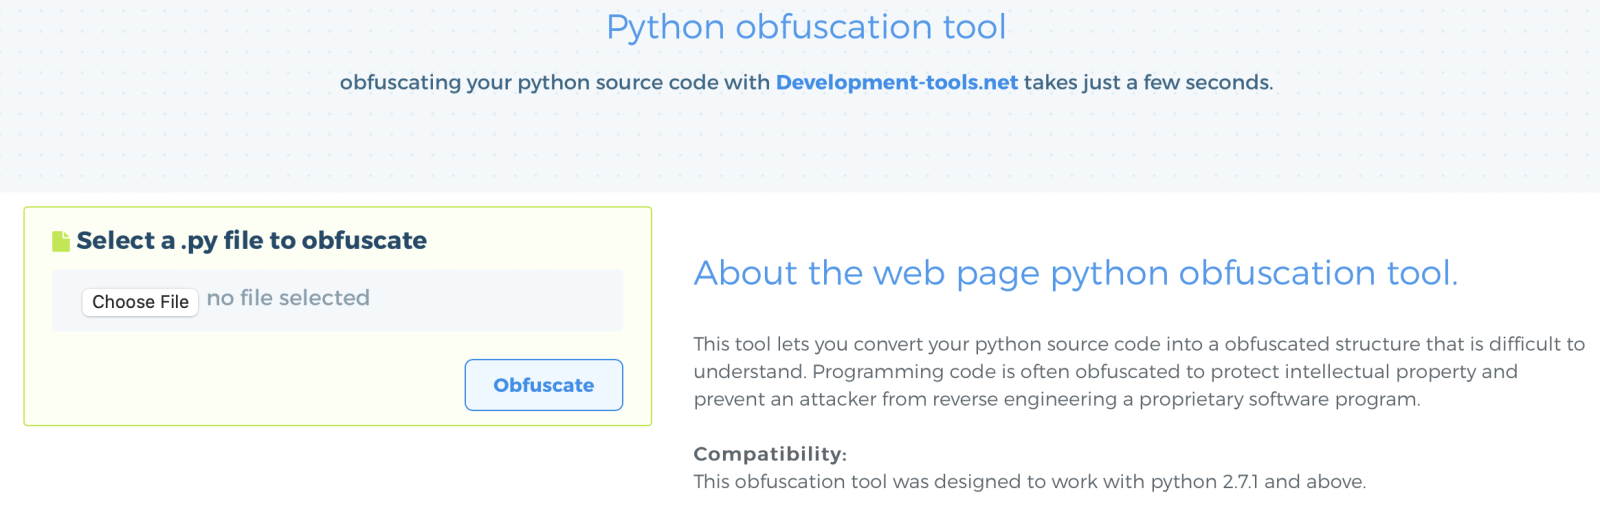
Task: Click the python 2.7.1 compatibility sentence
Action: (x=1030, y=482)
